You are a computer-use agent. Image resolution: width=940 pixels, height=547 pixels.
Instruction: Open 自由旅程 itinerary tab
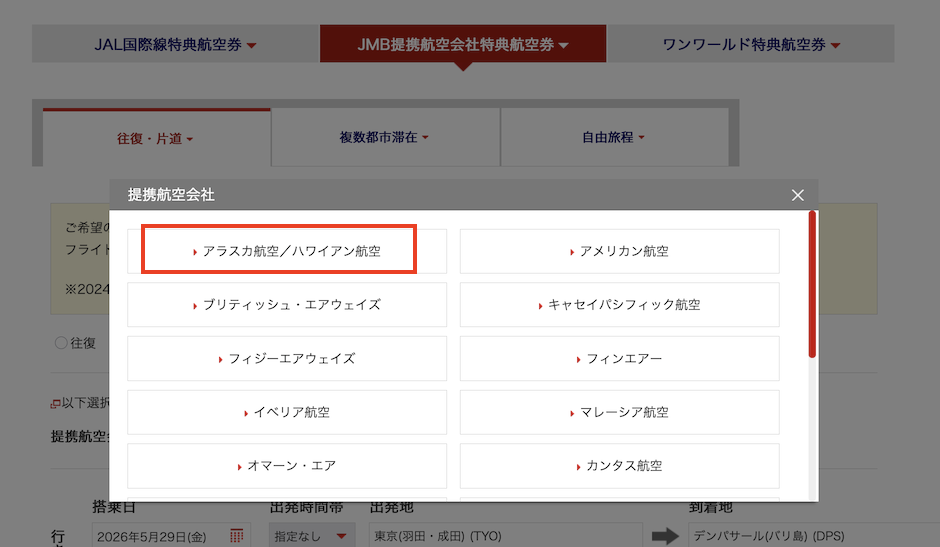click(x=614, y=137)
